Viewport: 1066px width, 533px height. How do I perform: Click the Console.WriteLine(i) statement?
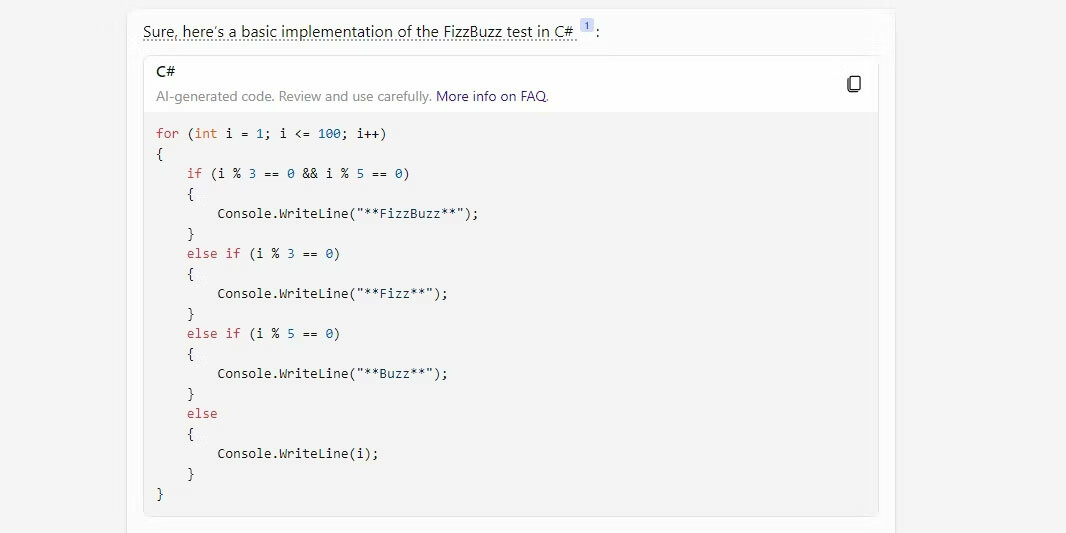298,454
